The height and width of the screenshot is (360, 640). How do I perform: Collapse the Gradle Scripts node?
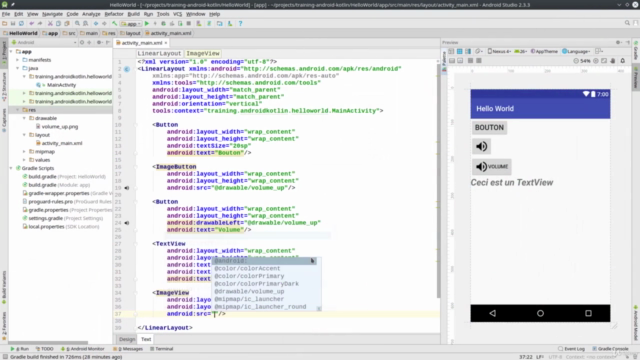(x=11, y=168)
